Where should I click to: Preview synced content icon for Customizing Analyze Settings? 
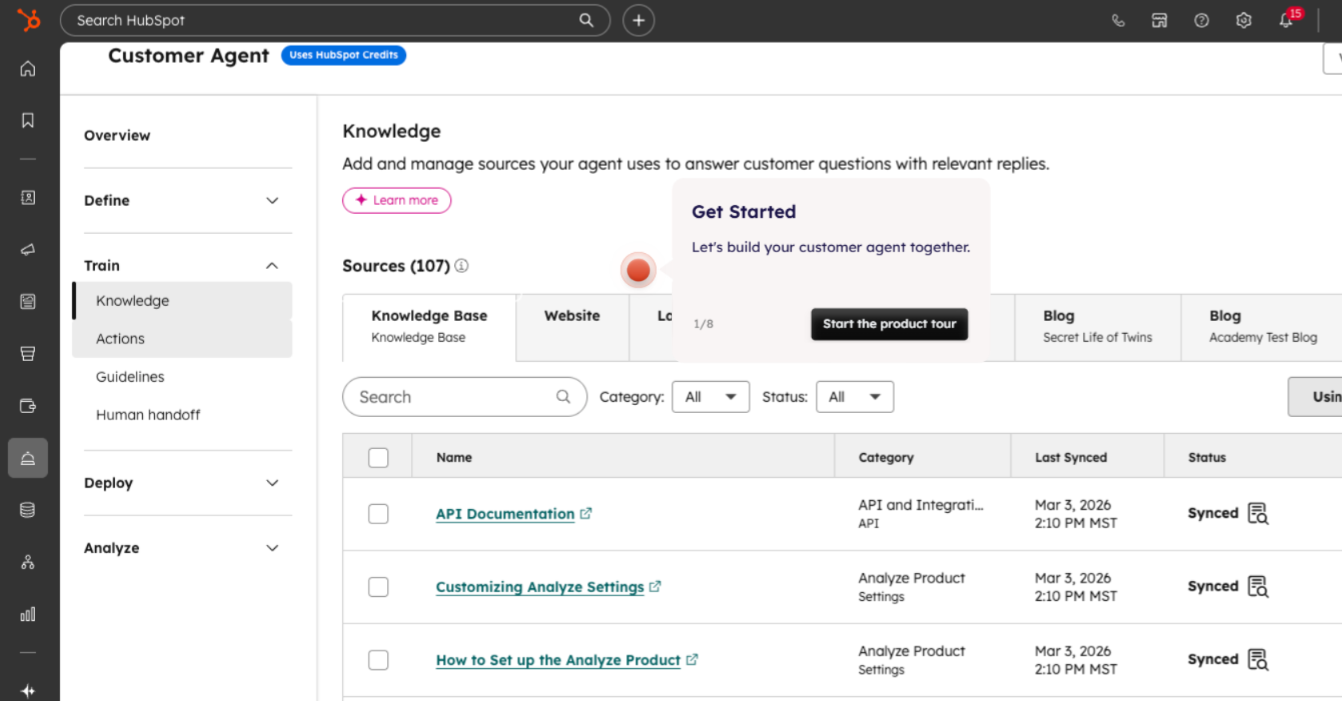(1258, 587)
